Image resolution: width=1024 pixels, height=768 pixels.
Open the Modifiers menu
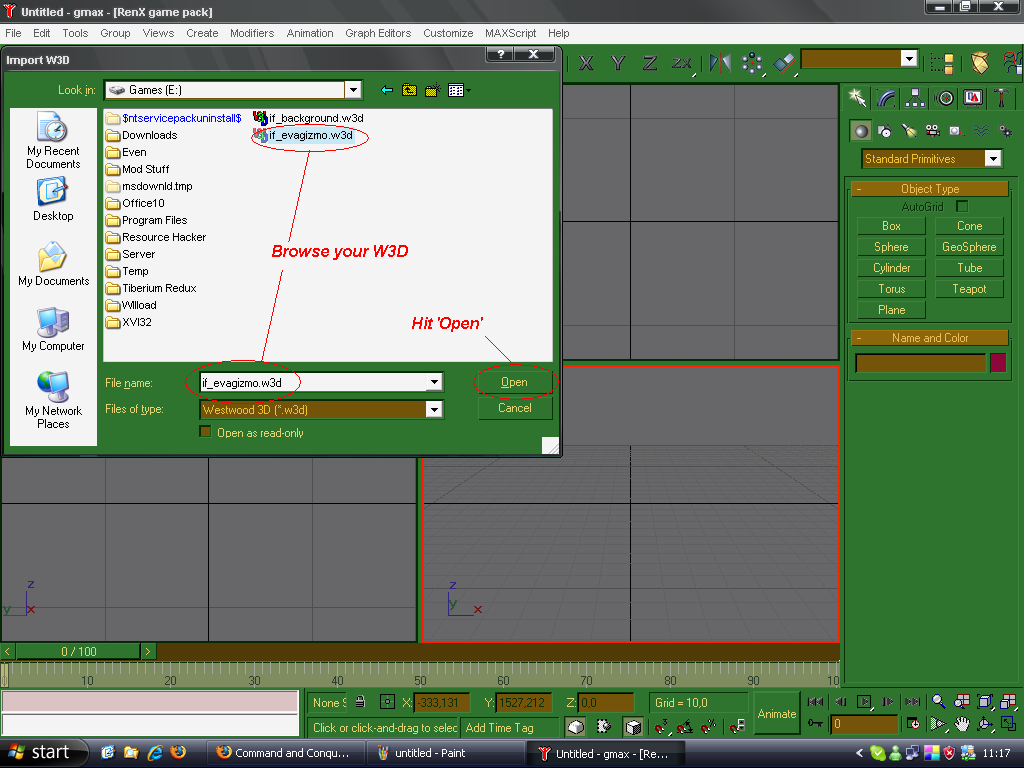[x=252, y=33]
